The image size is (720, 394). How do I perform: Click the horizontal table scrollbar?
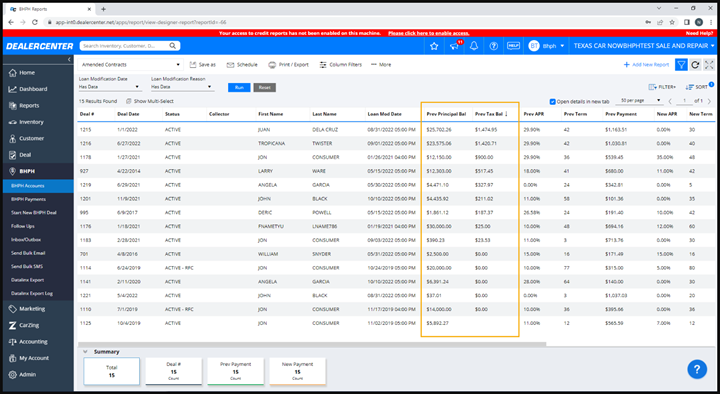[312, 344]
